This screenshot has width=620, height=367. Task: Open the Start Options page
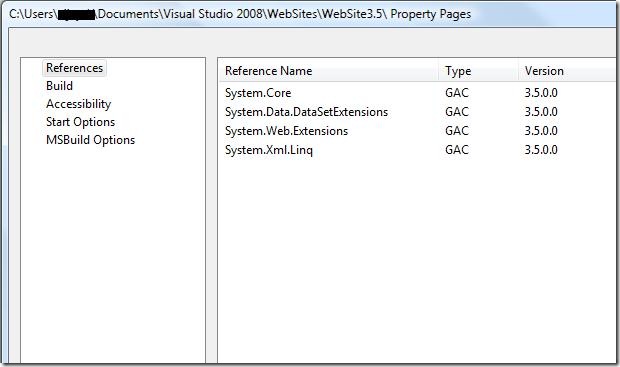coord(80,122)
